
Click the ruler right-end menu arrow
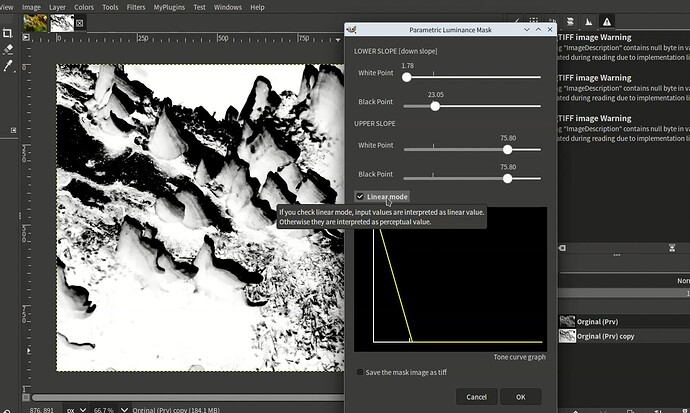(x=338, y=40)
